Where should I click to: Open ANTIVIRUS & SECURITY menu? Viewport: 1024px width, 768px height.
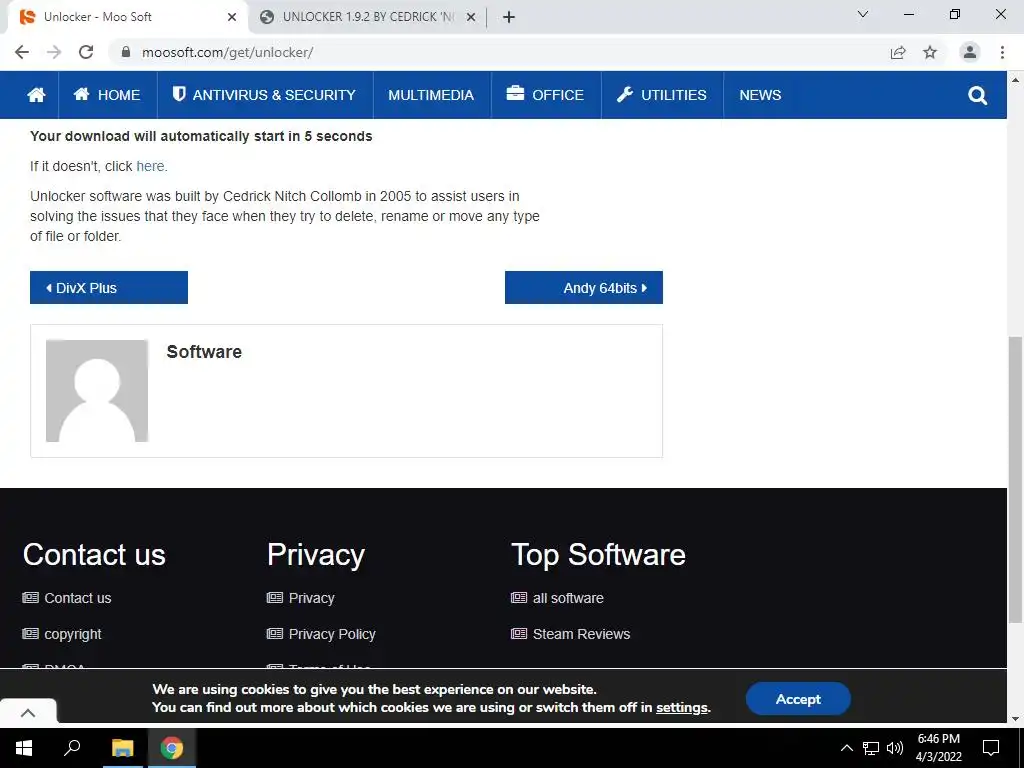264,95
